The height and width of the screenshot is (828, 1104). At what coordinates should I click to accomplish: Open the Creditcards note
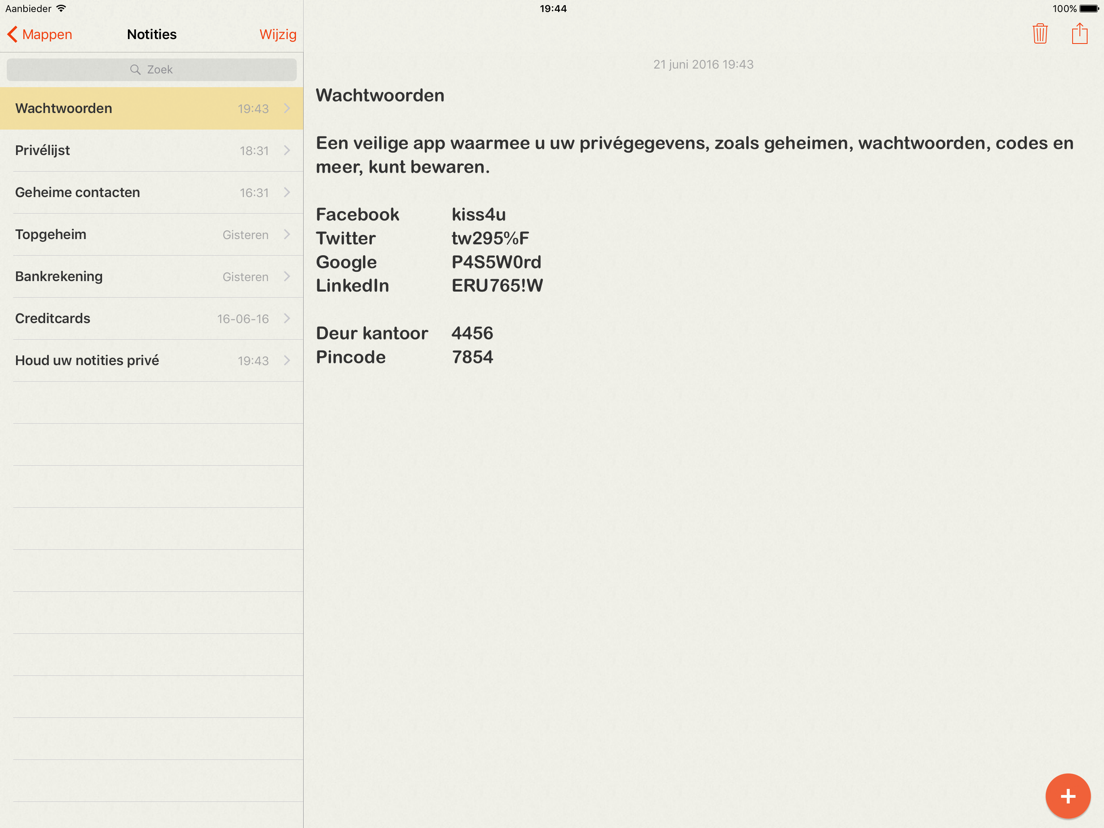pos(151,318)
